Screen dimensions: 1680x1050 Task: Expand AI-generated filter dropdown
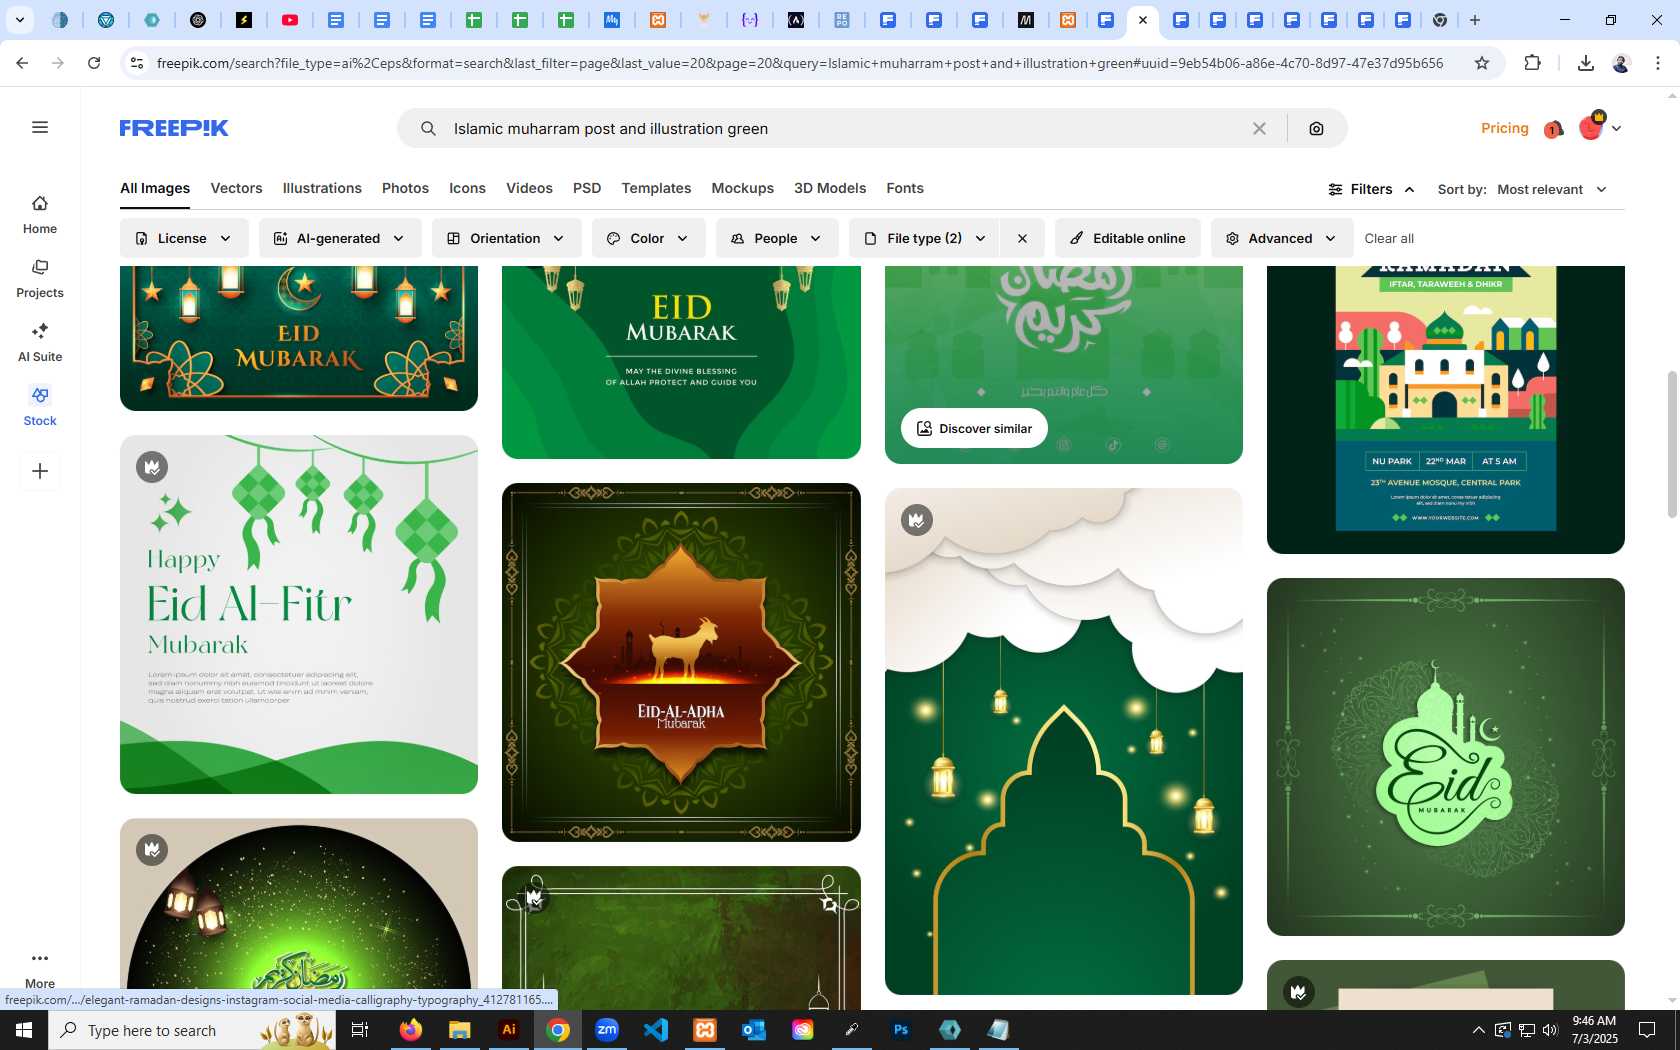pyautogui.click(x=340, y=238)
